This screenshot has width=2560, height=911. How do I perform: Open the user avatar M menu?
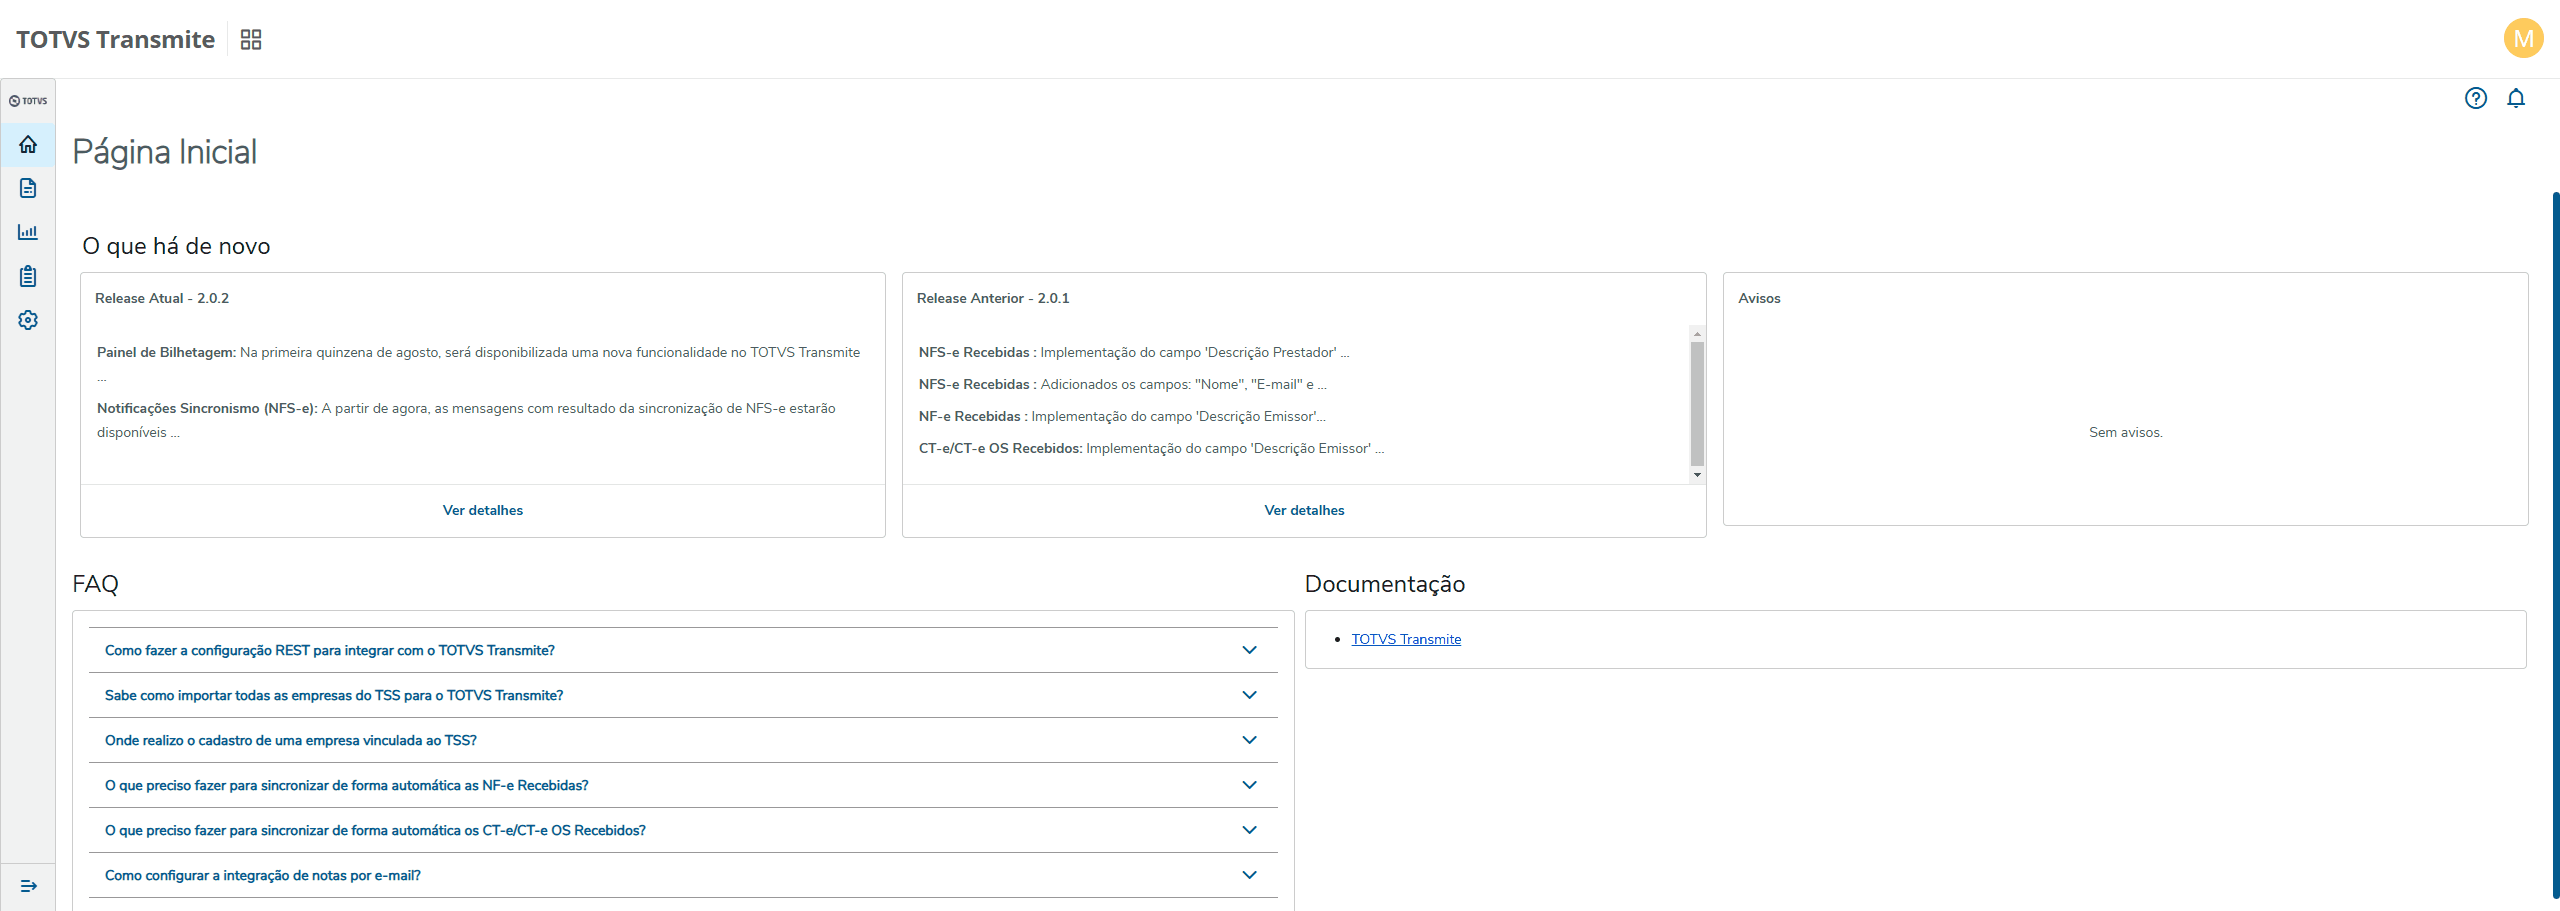coord(2523,39)
